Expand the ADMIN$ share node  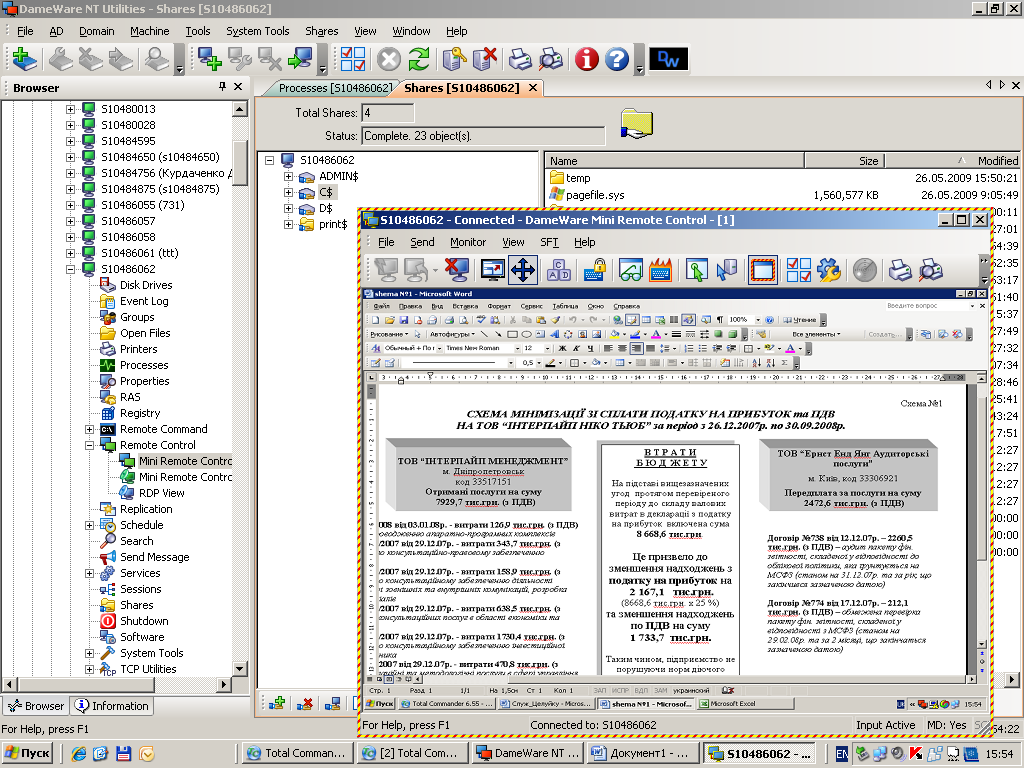pyautogui.click(x=289, y=176)
